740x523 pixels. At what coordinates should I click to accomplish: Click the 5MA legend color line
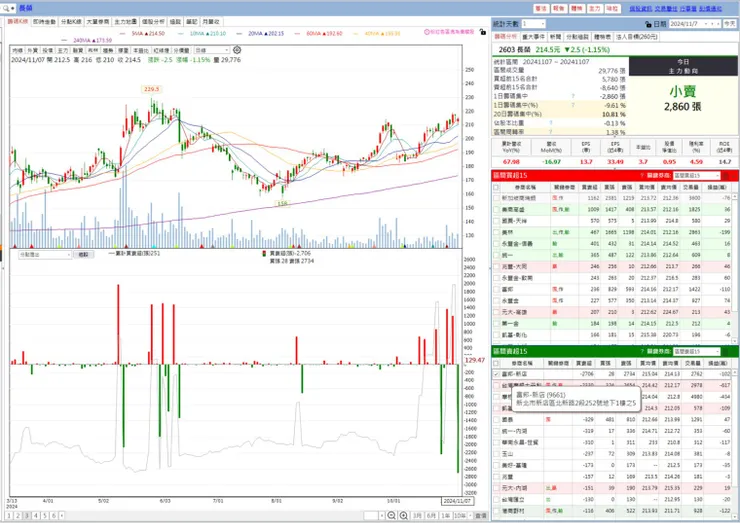tap(123, 34)
